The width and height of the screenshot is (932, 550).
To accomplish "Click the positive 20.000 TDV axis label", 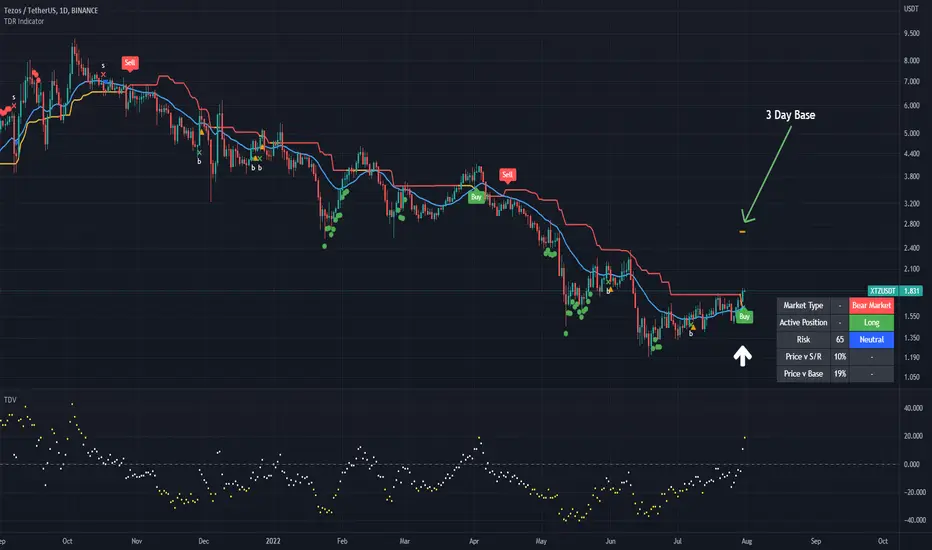I will point(914,436).
